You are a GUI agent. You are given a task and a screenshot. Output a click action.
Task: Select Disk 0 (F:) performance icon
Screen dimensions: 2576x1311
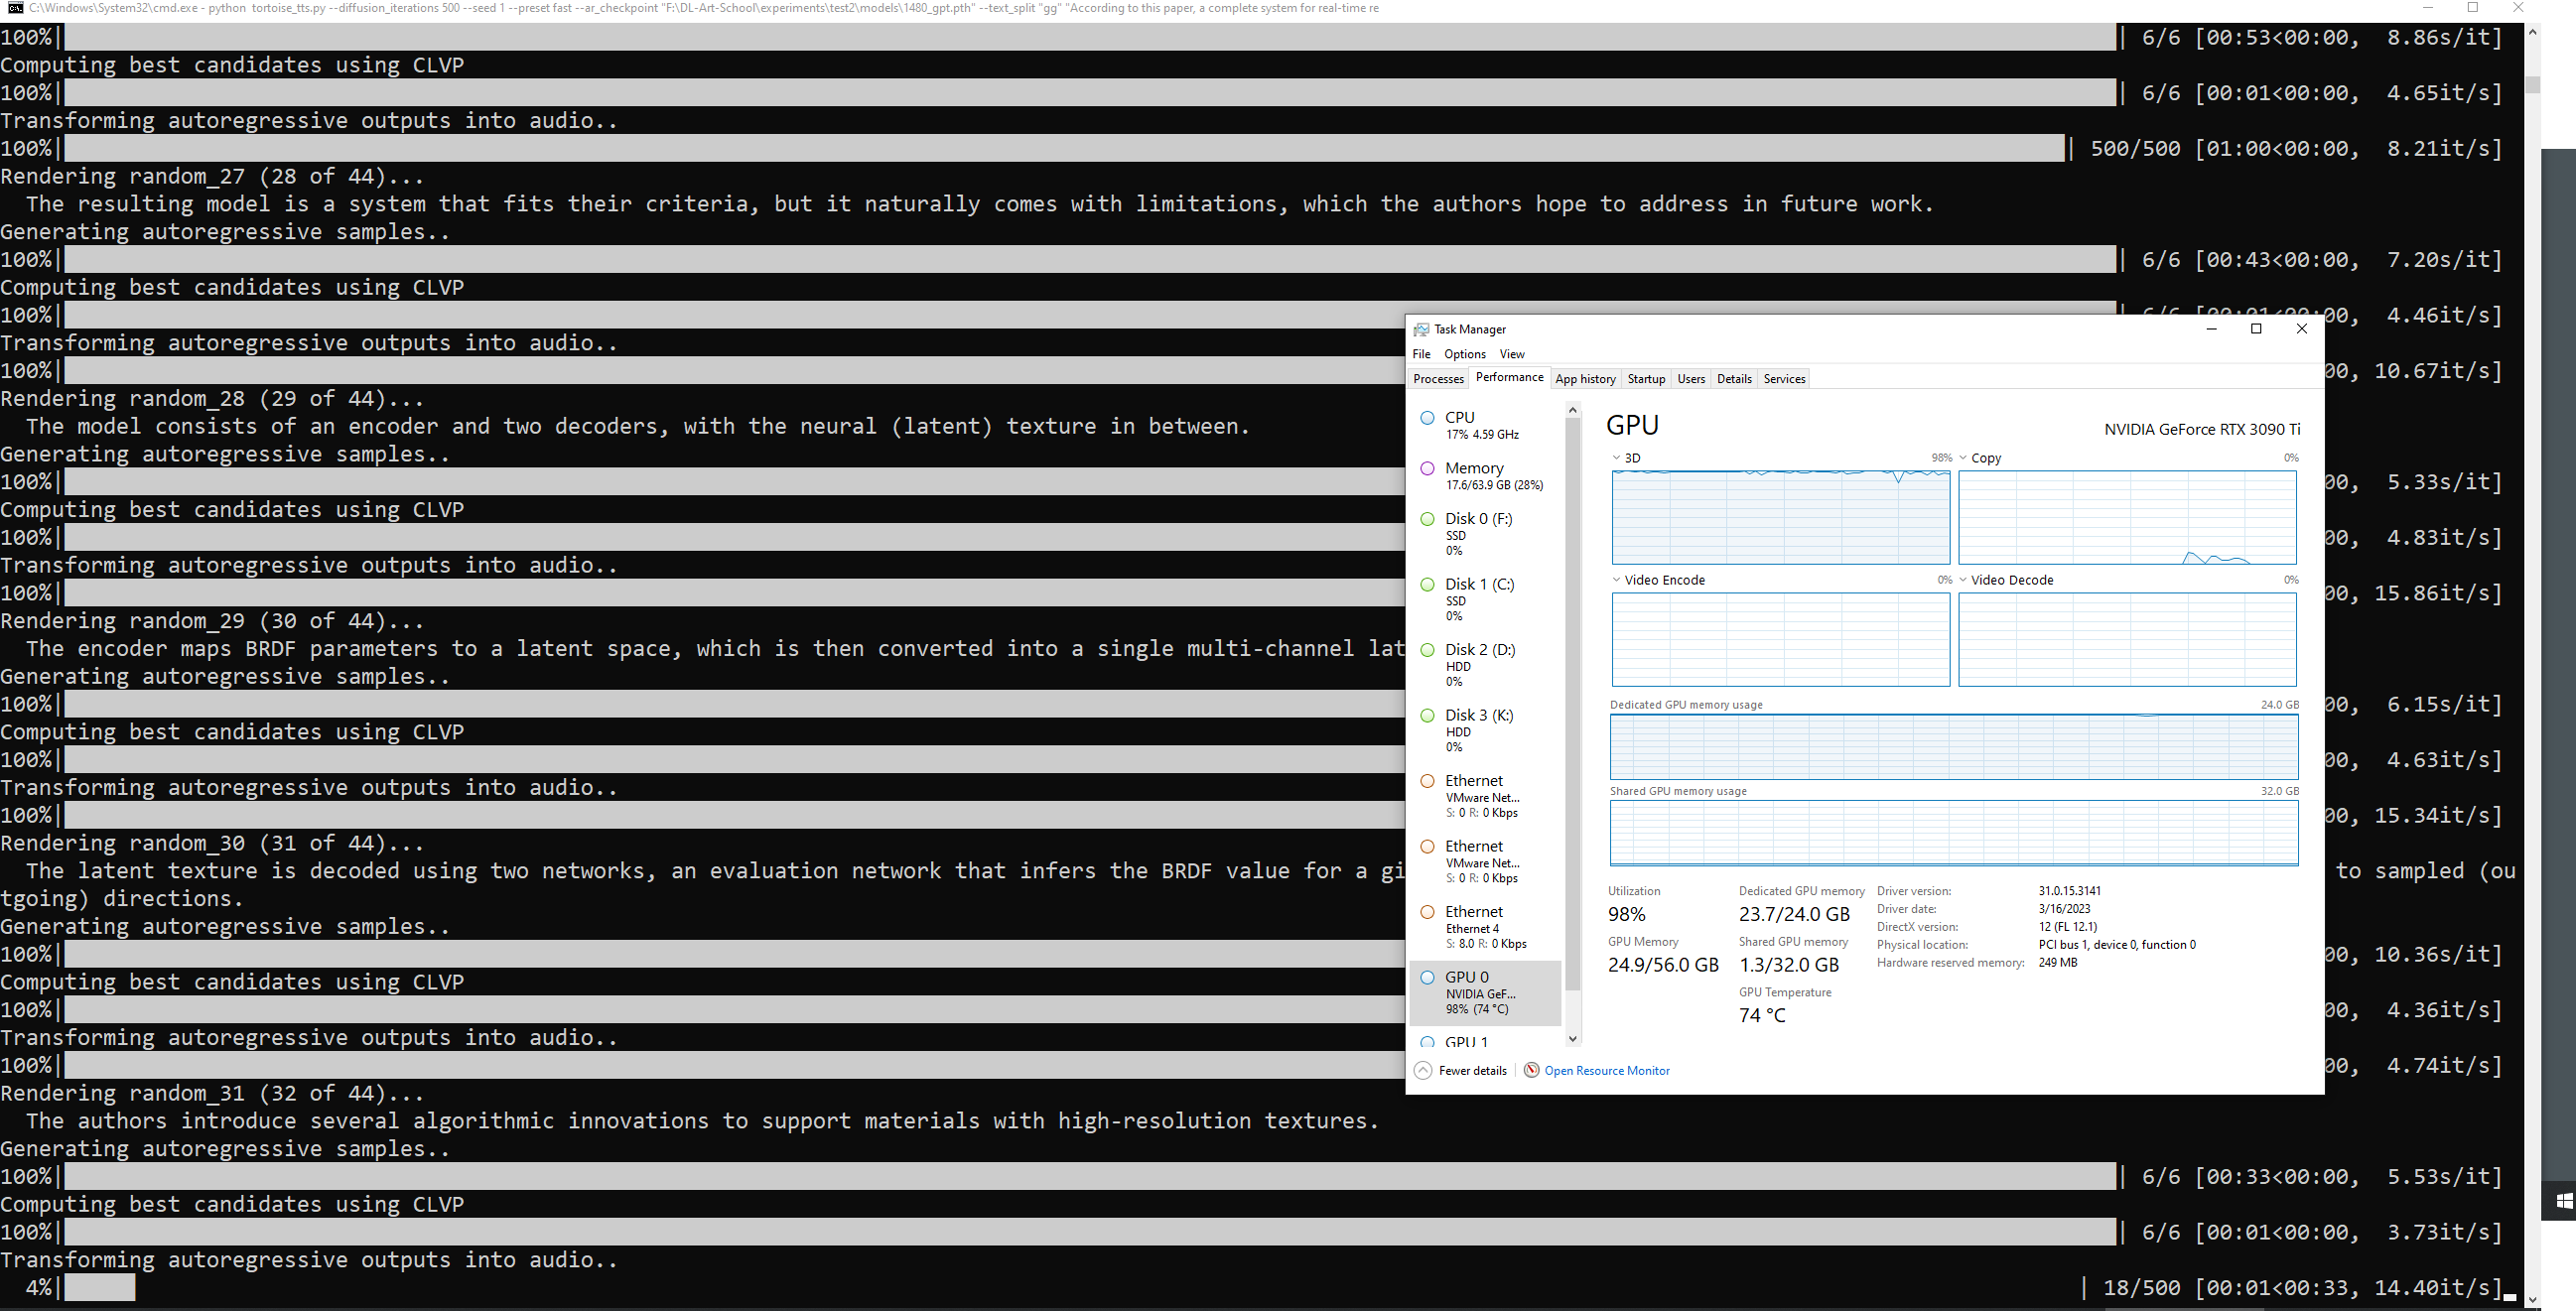pyautogui.click(x=1427, y=518)
